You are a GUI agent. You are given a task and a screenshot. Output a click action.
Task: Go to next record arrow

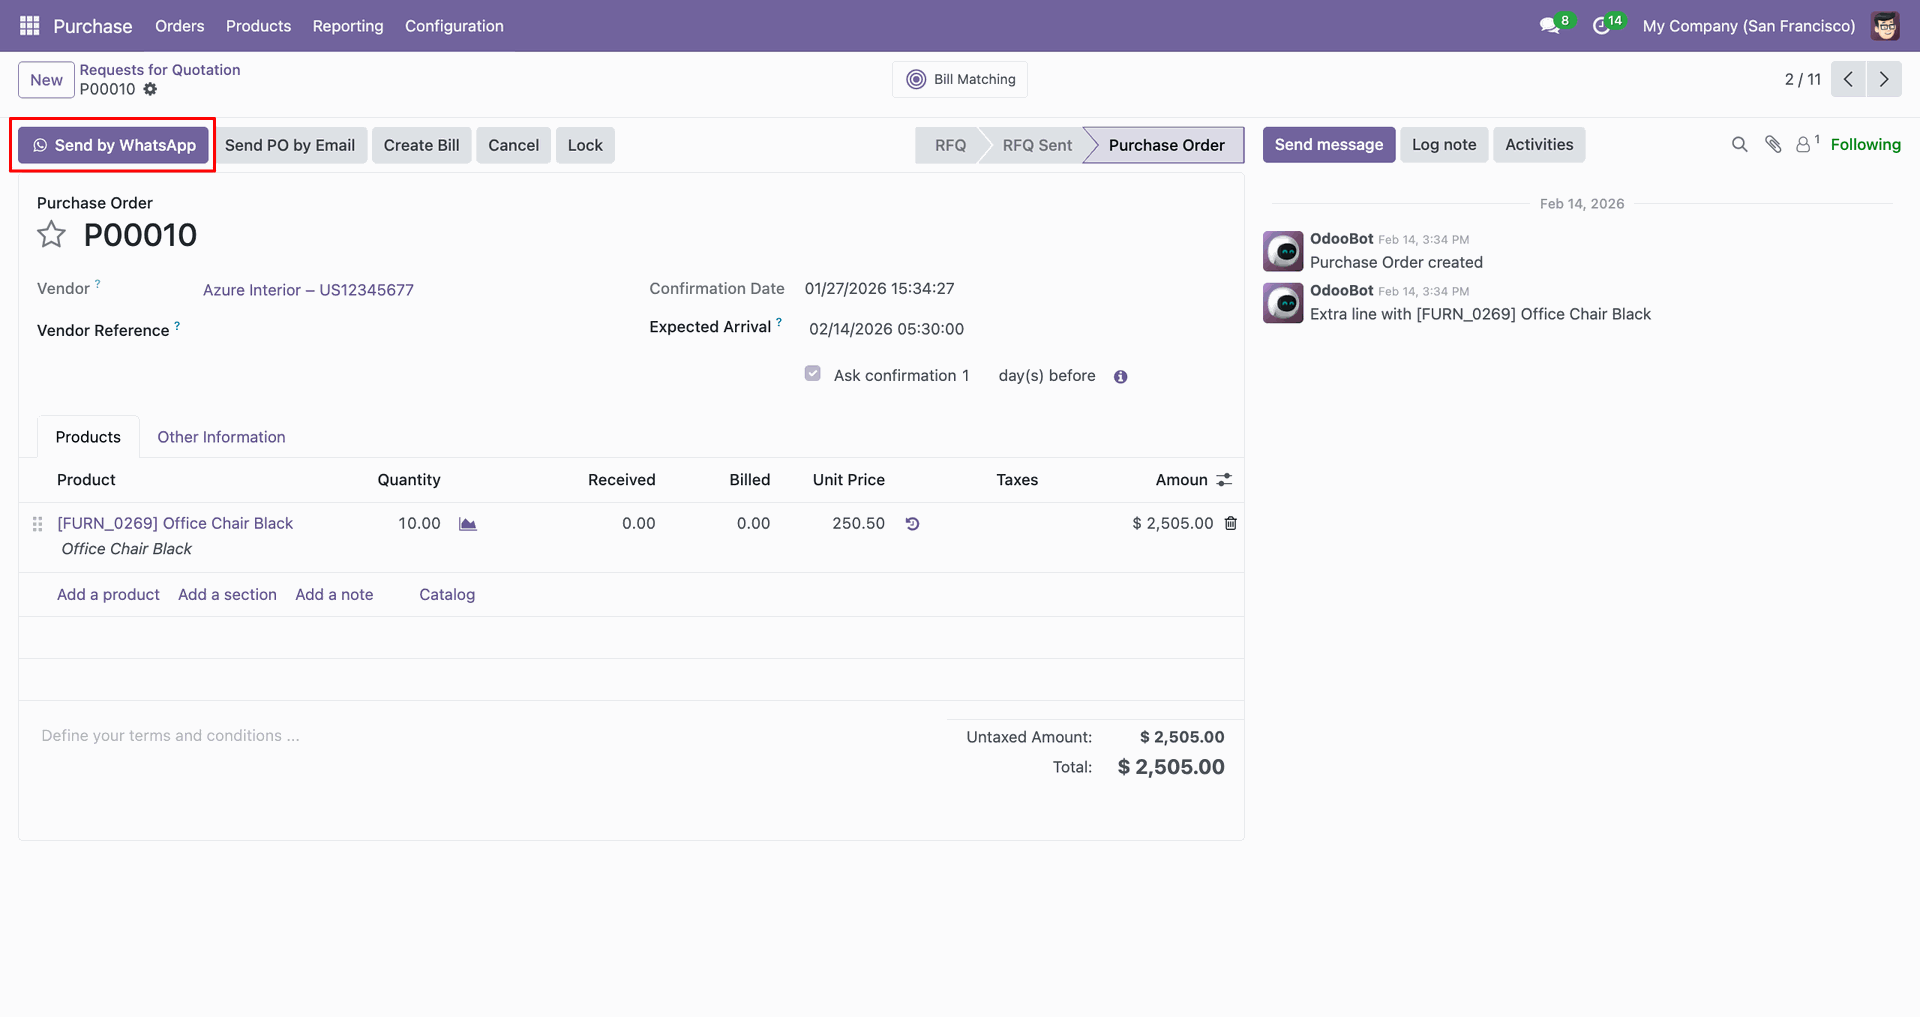[1884, 79]
